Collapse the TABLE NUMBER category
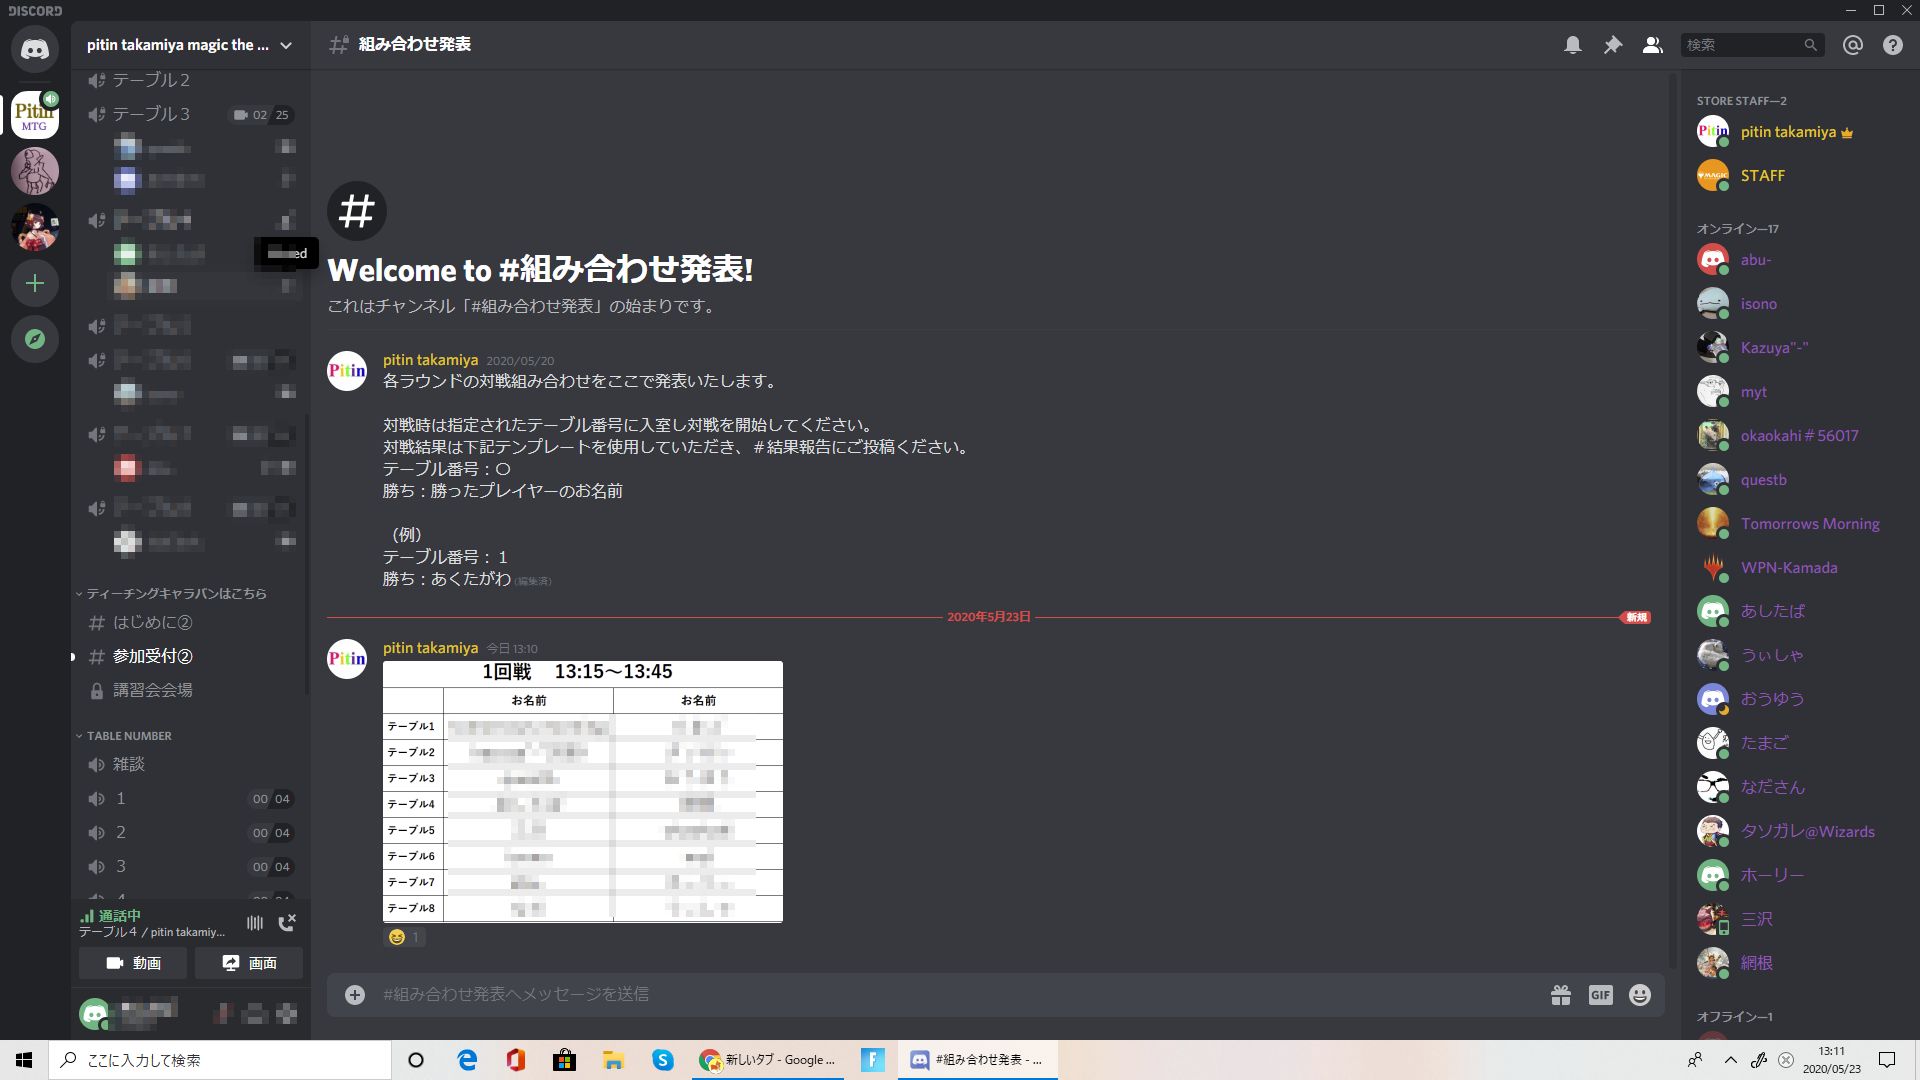The image size is (1920, 1080). (126, 735)
